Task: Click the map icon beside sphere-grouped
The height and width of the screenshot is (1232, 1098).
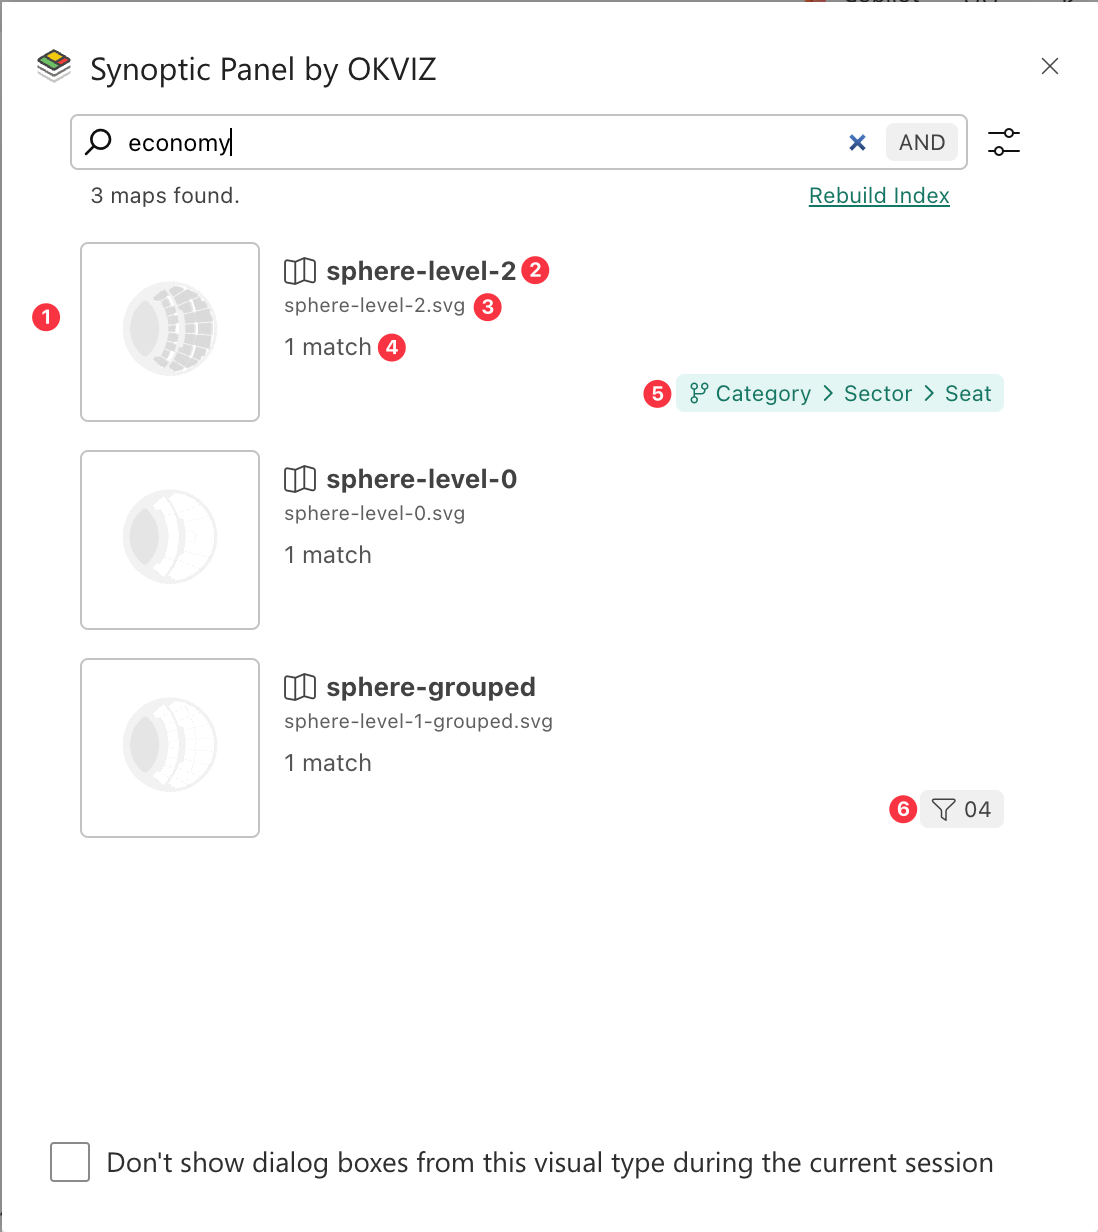Action: (300, 687)
